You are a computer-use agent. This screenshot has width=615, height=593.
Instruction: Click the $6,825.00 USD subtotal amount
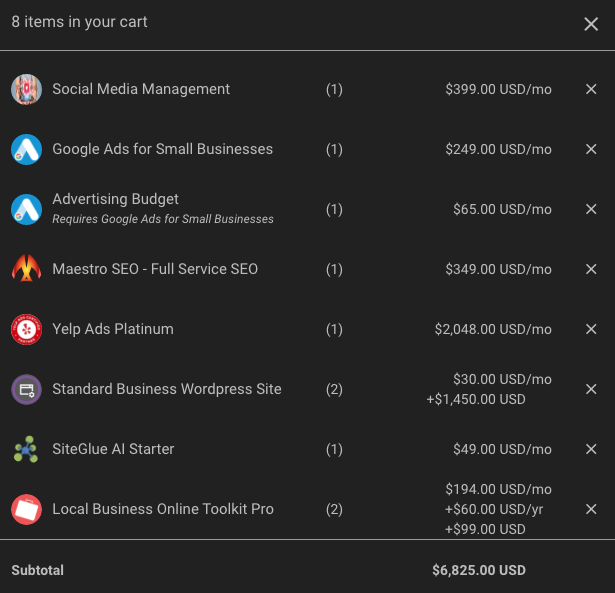click(x=479, y=570)
